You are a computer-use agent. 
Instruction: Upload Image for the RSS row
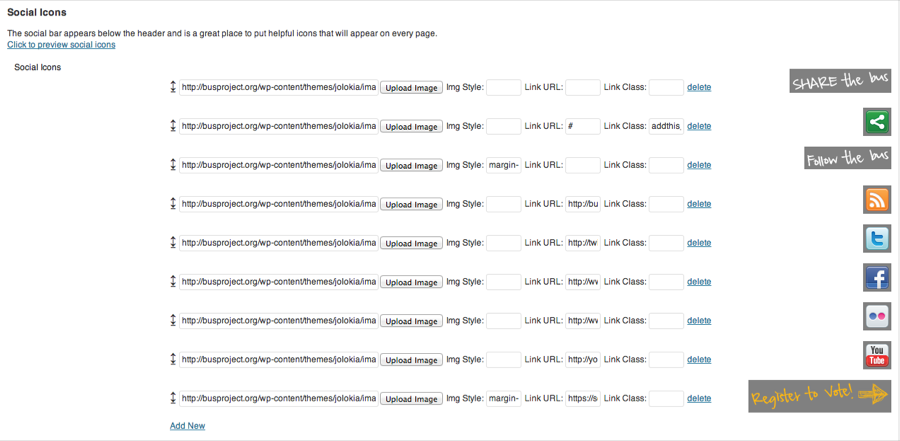click(x=412, y=204)
